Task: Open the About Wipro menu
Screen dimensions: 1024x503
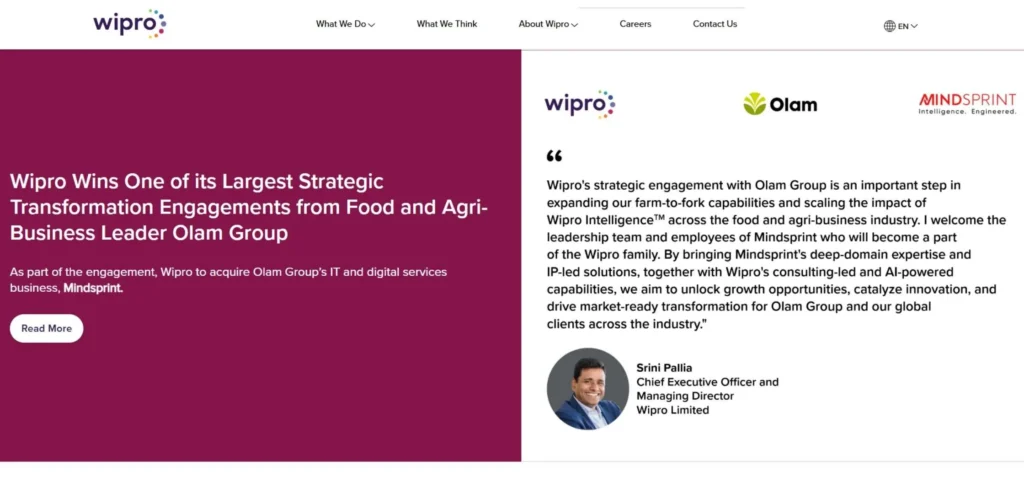Action: (543, 24)
